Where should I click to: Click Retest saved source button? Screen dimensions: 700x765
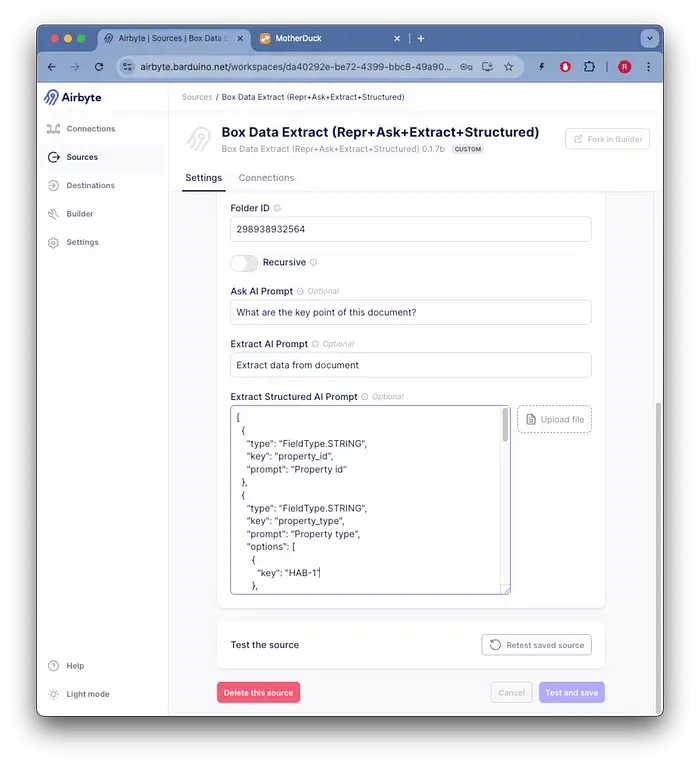click(537, 645)
